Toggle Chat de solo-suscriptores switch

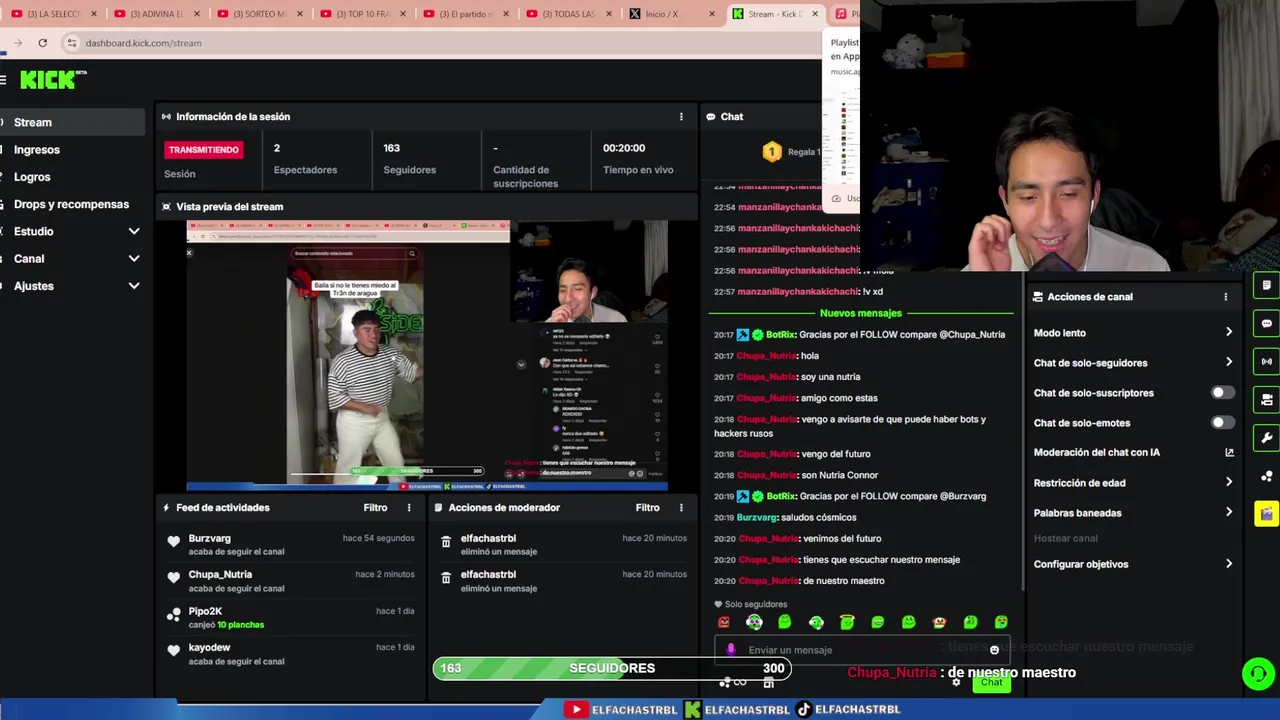1222,393
